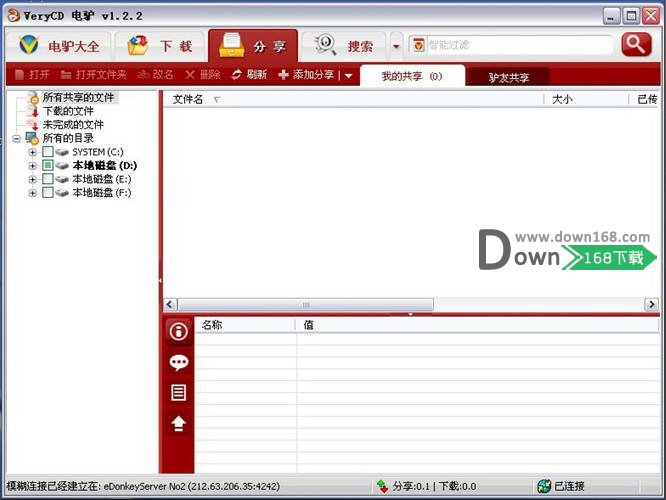
Task: Select 未完成的文件 tree item
Action: [x=73, y=125]
